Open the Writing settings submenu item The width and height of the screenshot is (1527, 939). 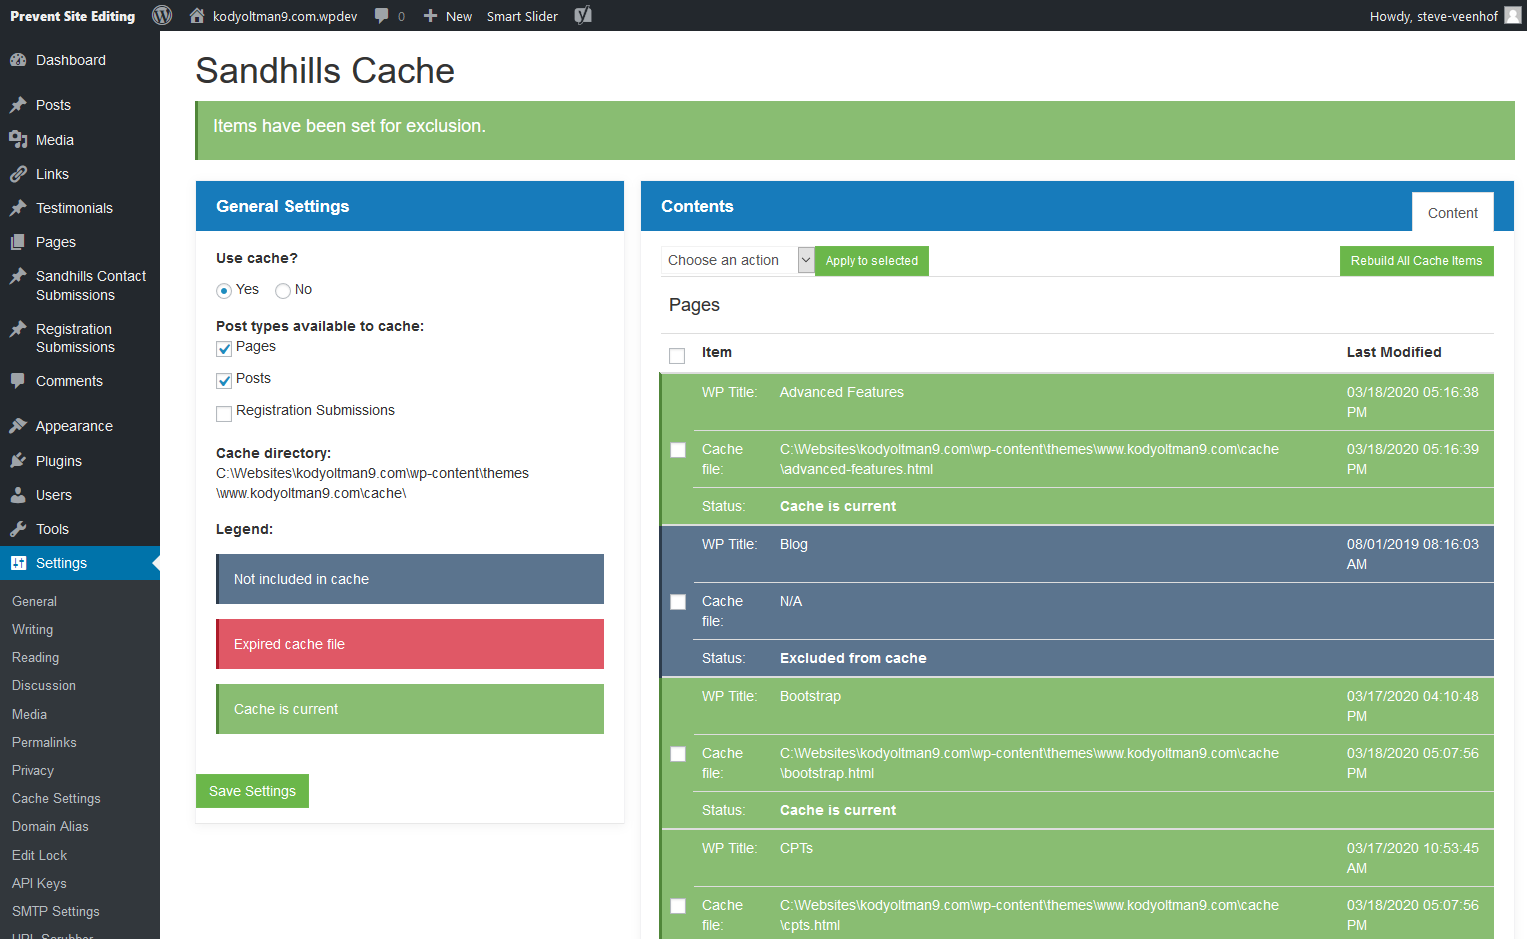click(x=32, y=629)
